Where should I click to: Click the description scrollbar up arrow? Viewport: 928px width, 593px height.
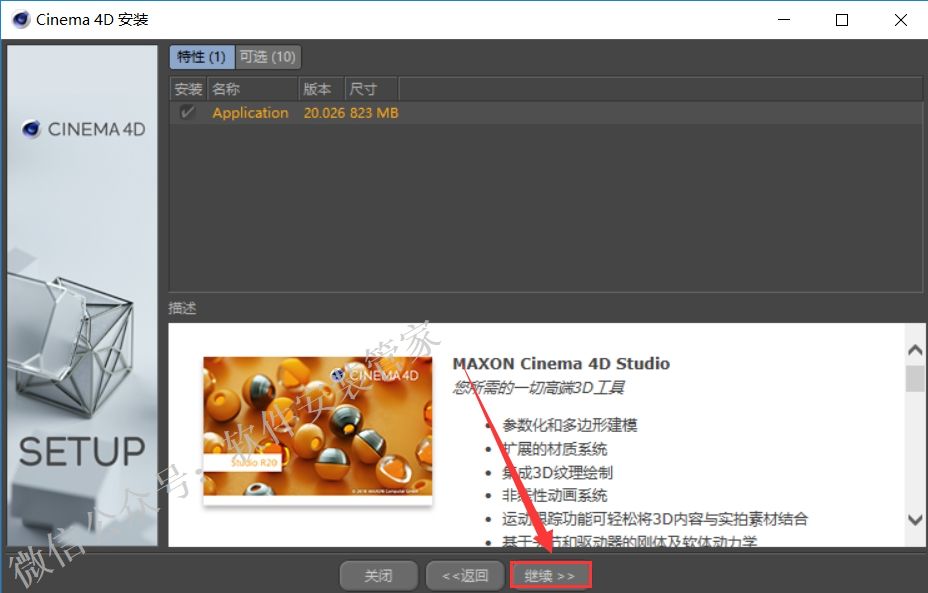point(914,350)
